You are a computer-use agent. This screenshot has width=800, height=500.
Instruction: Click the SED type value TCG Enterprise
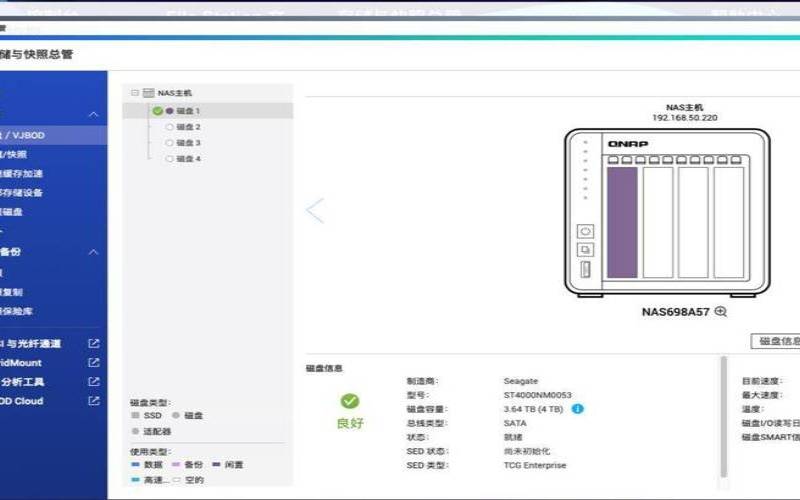535,465
